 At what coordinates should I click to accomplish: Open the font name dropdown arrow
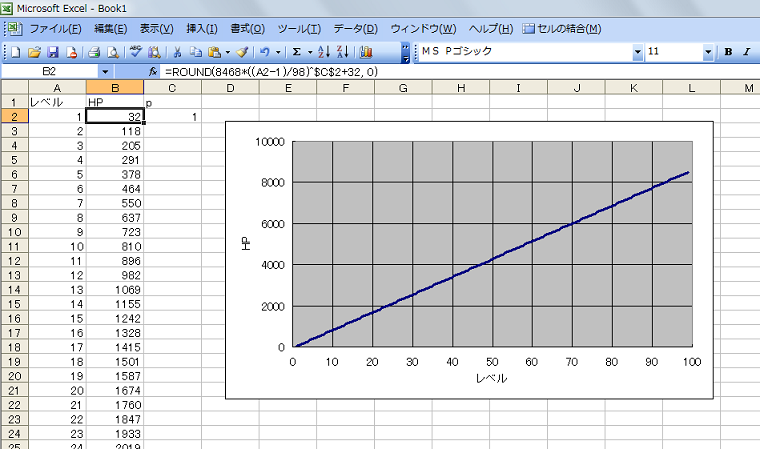click(637, 52)
